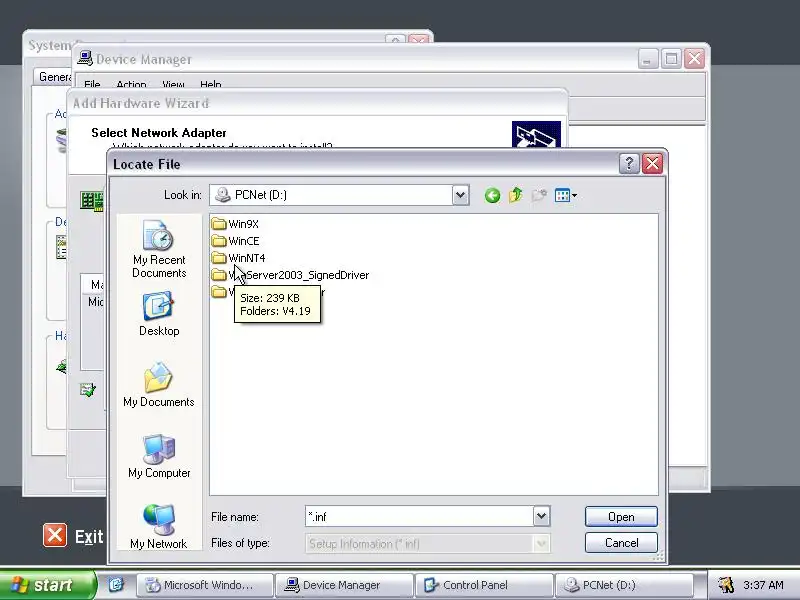Click the Open button
This screenshot has width=800, height=600.
click(621, 517)
